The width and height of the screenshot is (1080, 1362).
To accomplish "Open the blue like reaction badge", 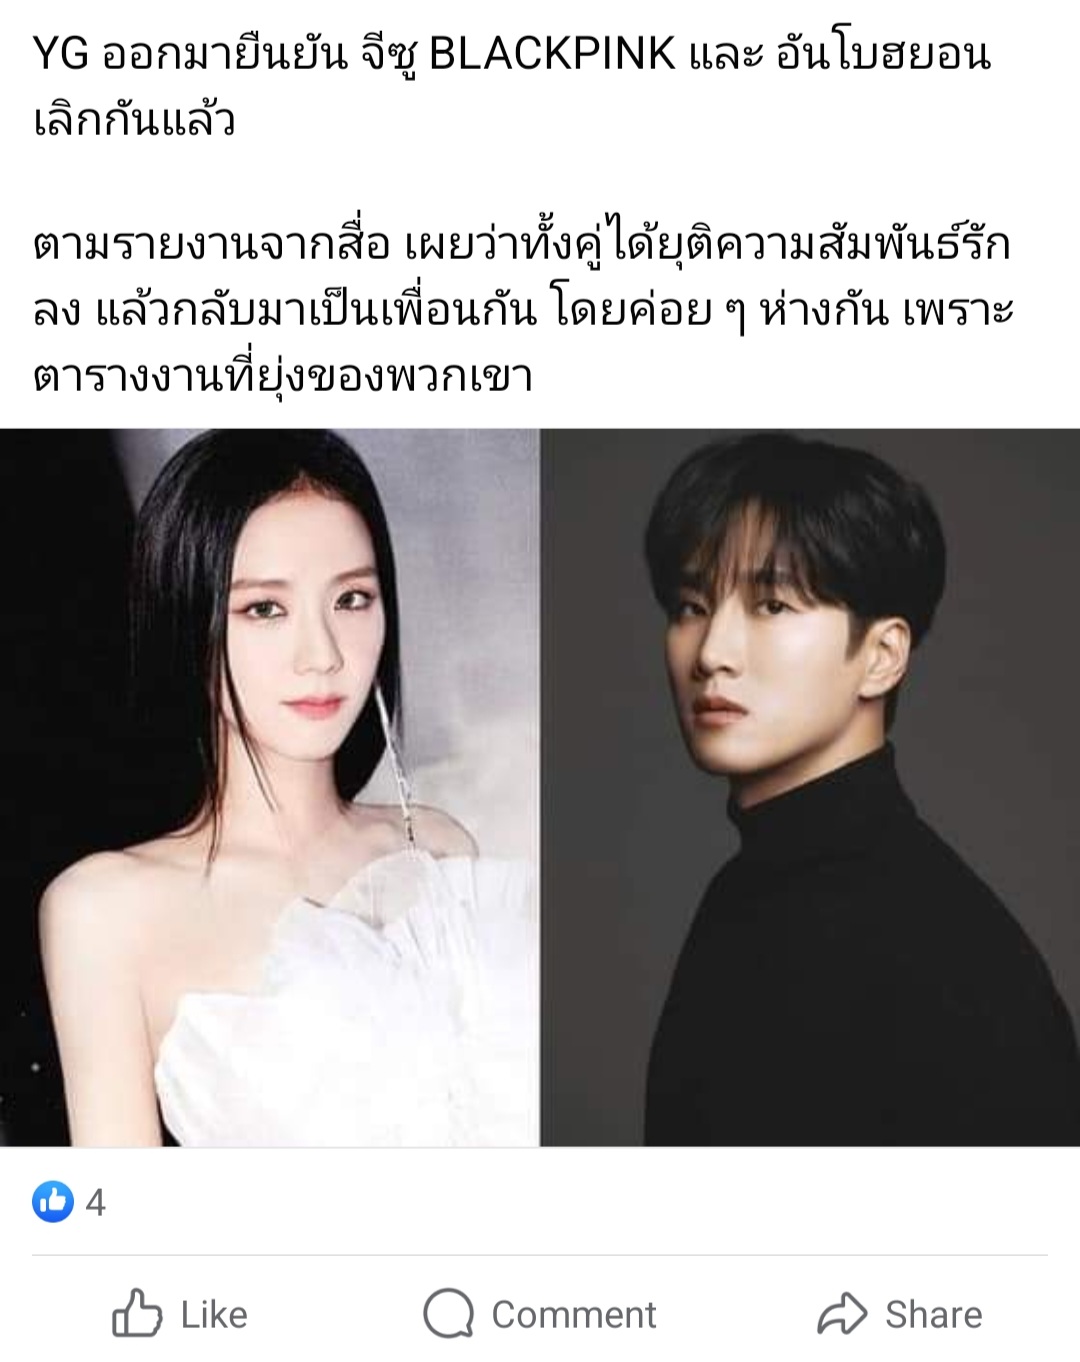I will (x=53, y=1201).
